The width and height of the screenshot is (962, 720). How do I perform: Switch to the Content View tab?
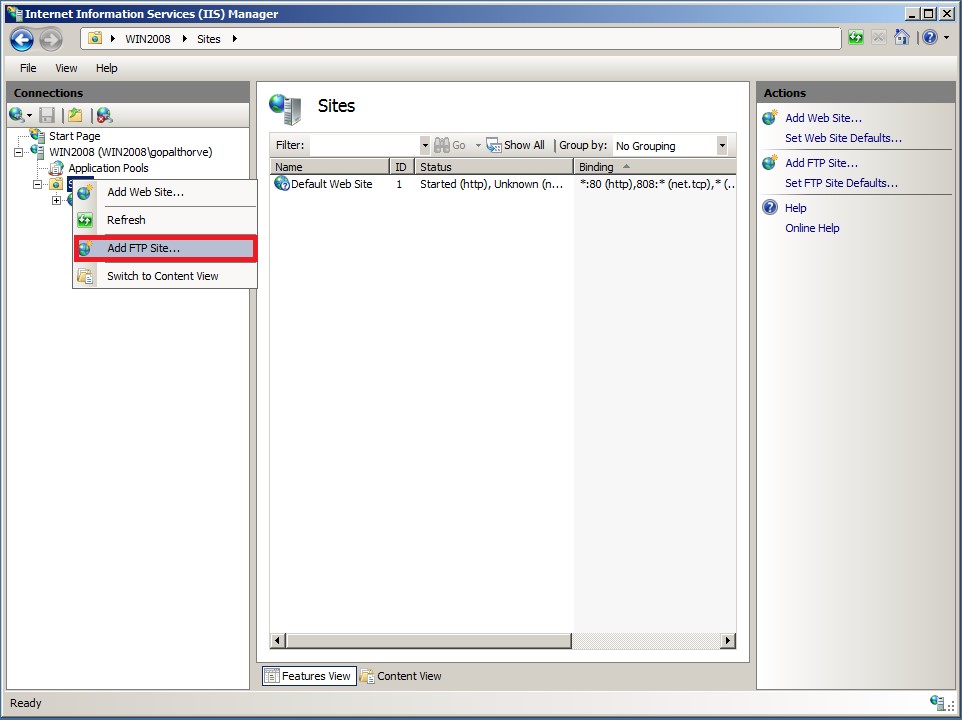tap(400, 676)
